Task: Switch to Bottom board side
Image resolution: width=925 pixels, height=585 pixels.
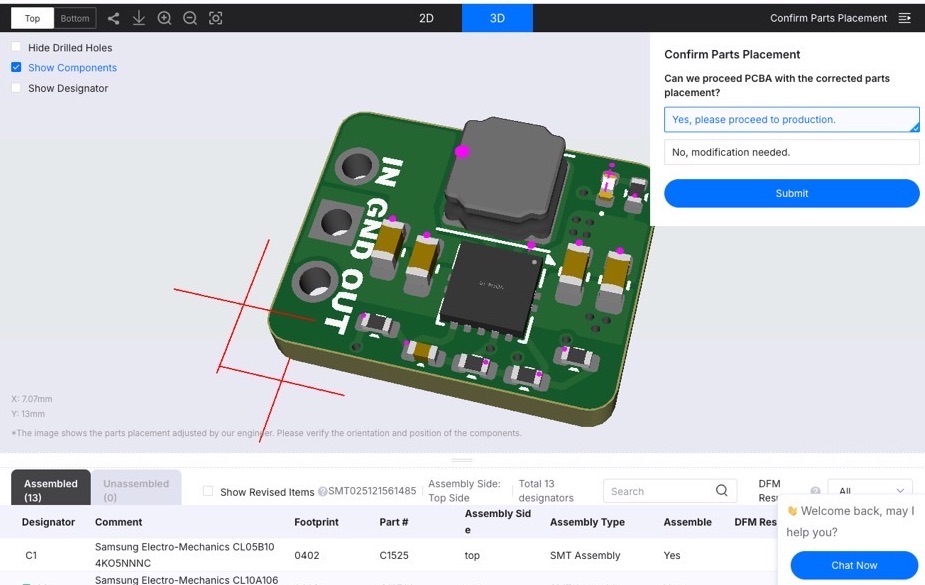Action: 75,18
